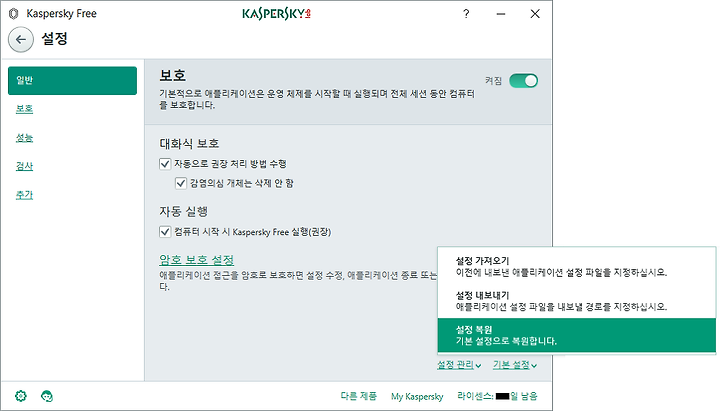Click the 라이센스 days remaining link

[497, 396]
